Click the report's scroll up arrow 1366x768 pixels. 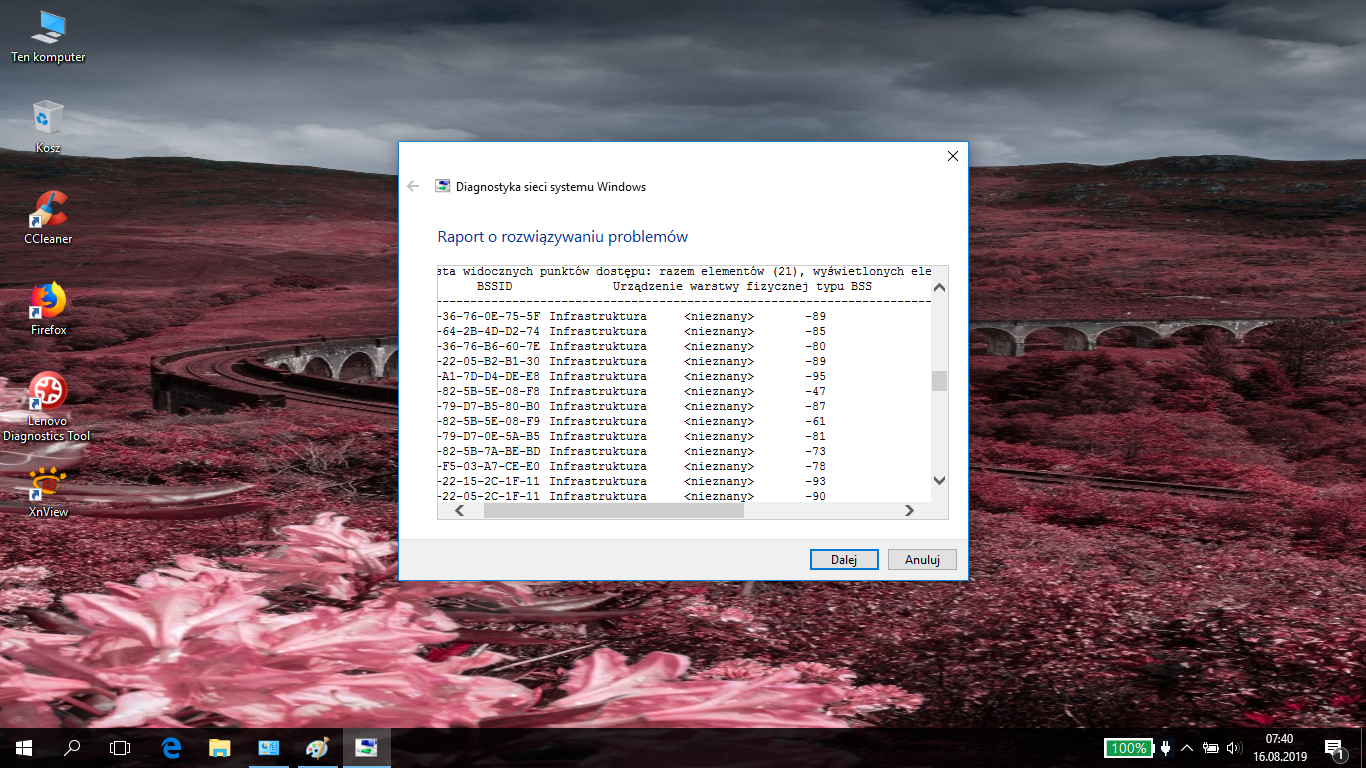tap(939, 288)
